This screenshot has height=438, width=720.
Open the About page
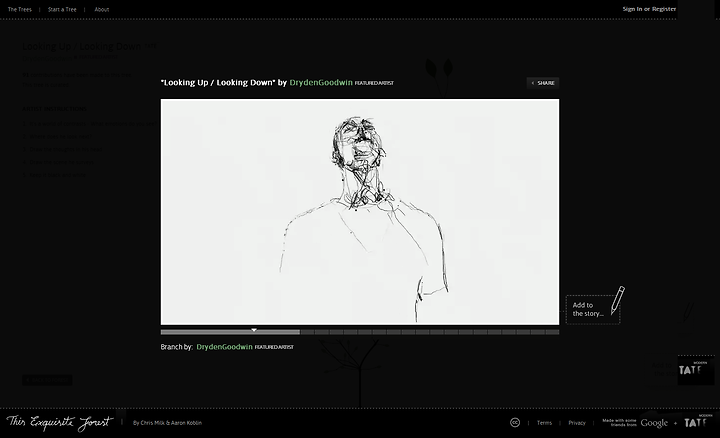pos(101,9)
